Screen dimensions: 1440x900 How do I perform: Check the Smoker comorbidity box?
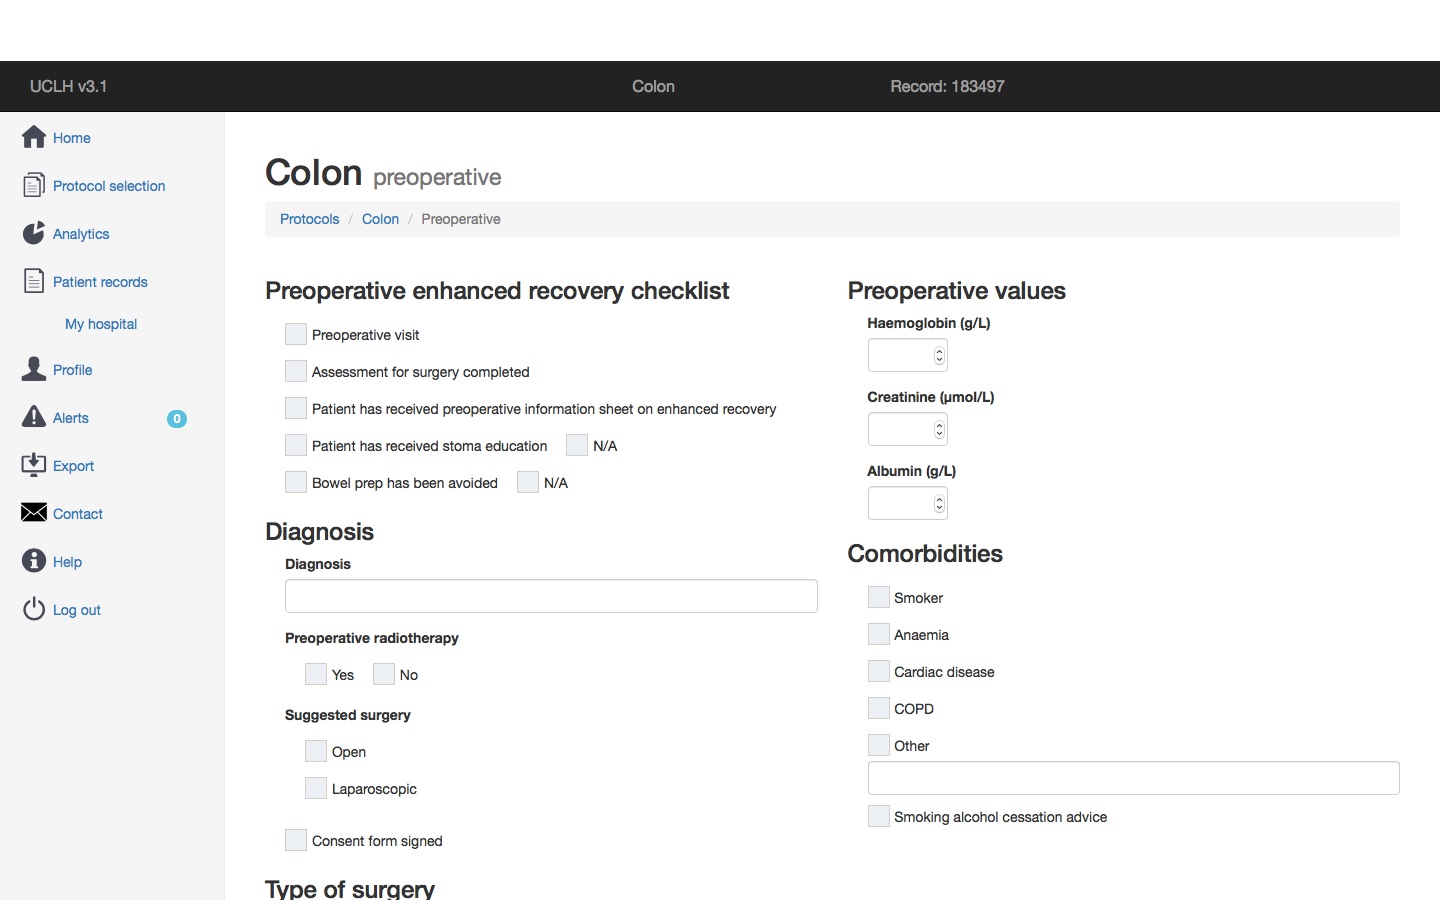(x=878, y=597)
